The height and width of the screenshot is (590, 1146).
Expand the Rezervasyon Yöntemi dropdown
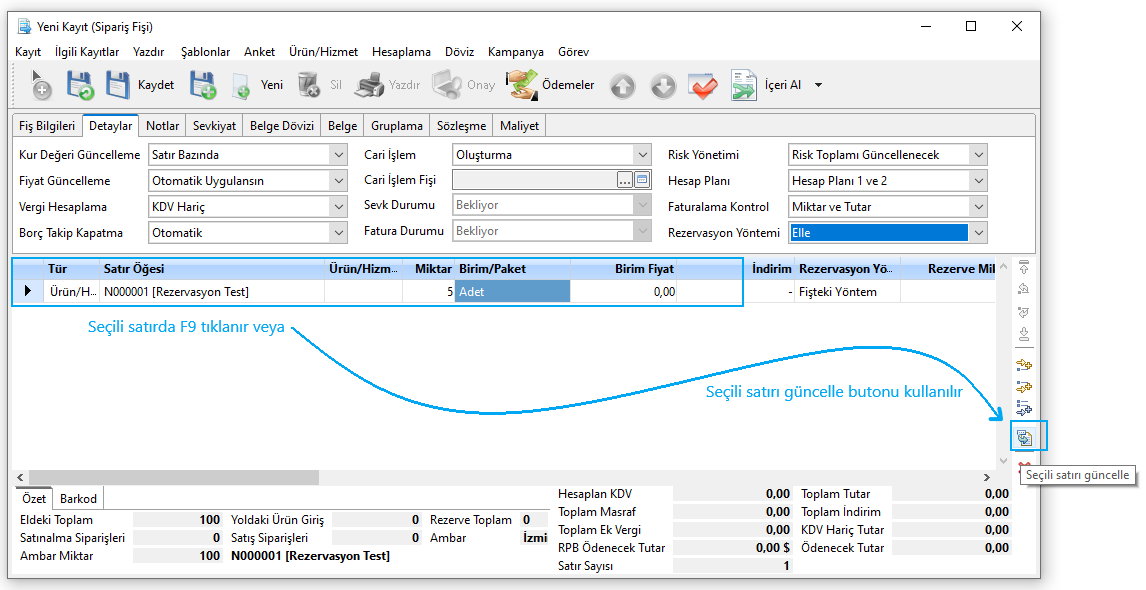tap(978, 233)
